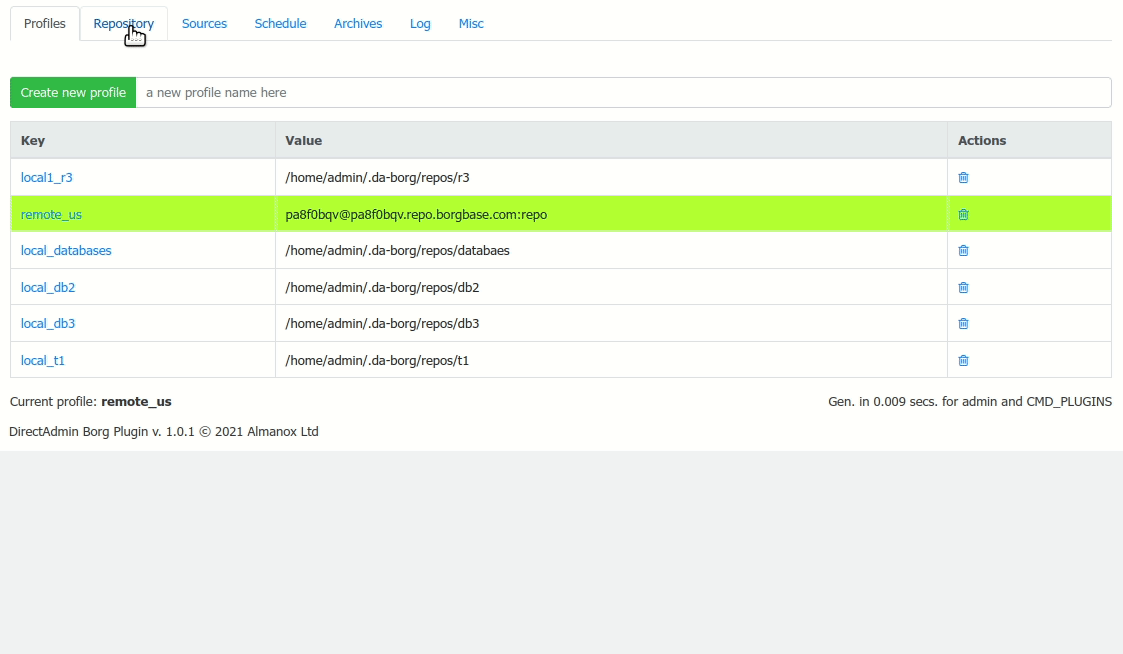Remove local_databases using its delete icon

[x=963, y=250]
